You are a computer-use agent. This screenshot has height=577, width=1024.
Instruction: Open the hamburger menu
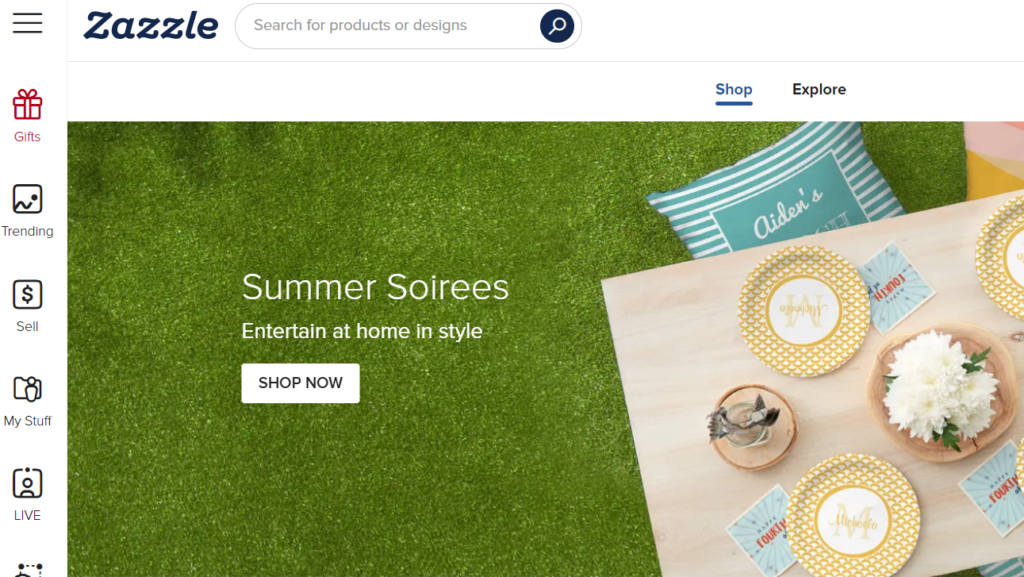coord(27,23)
